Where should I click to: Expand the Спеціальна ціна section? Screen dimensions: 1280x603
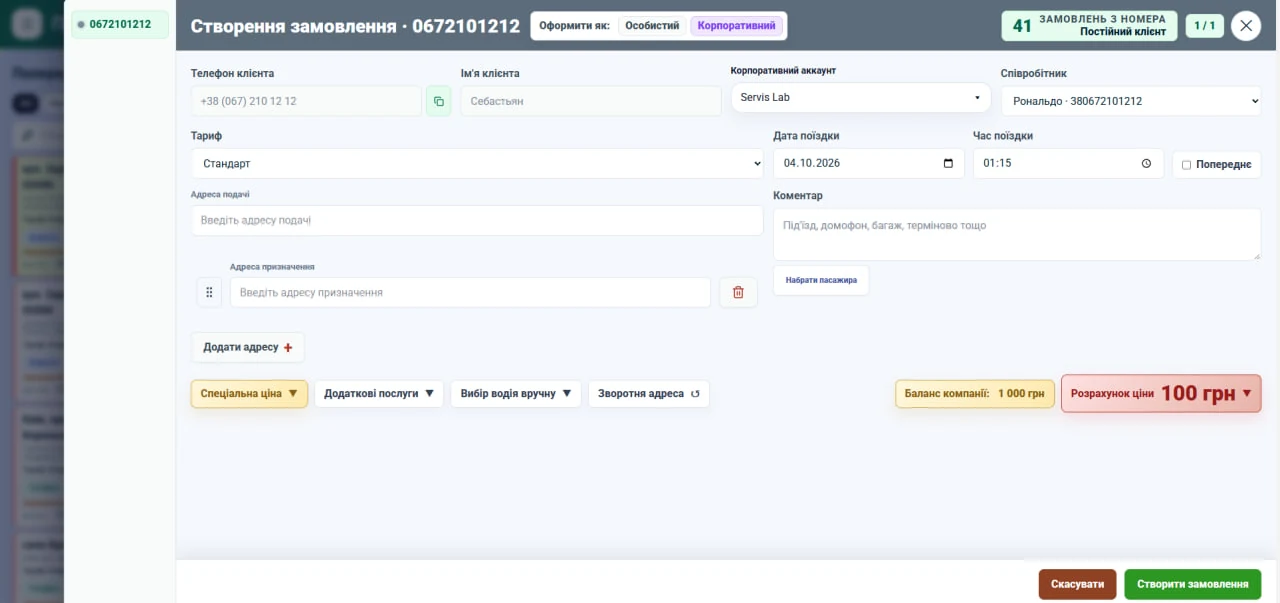(249, 393)
